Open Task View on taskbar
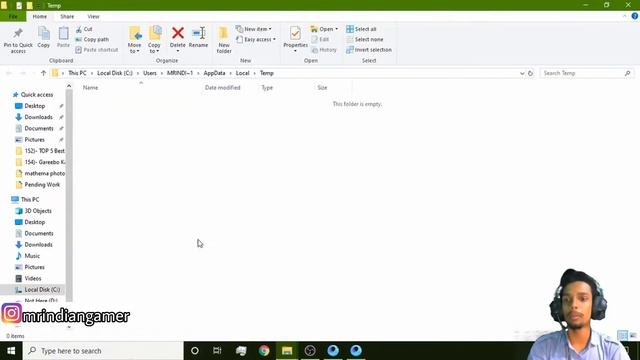The height and width of the screenshot is (360, 640). (217, 351)
